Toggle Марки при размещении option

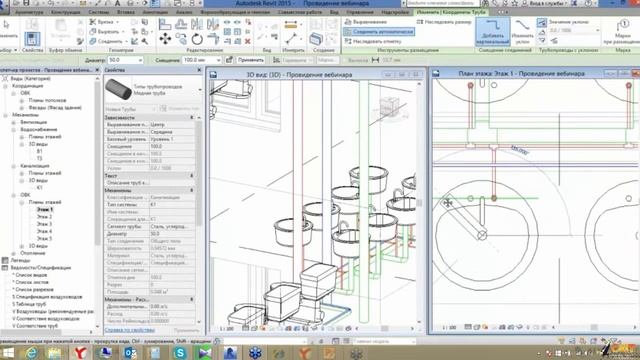[x=622, y=31]
